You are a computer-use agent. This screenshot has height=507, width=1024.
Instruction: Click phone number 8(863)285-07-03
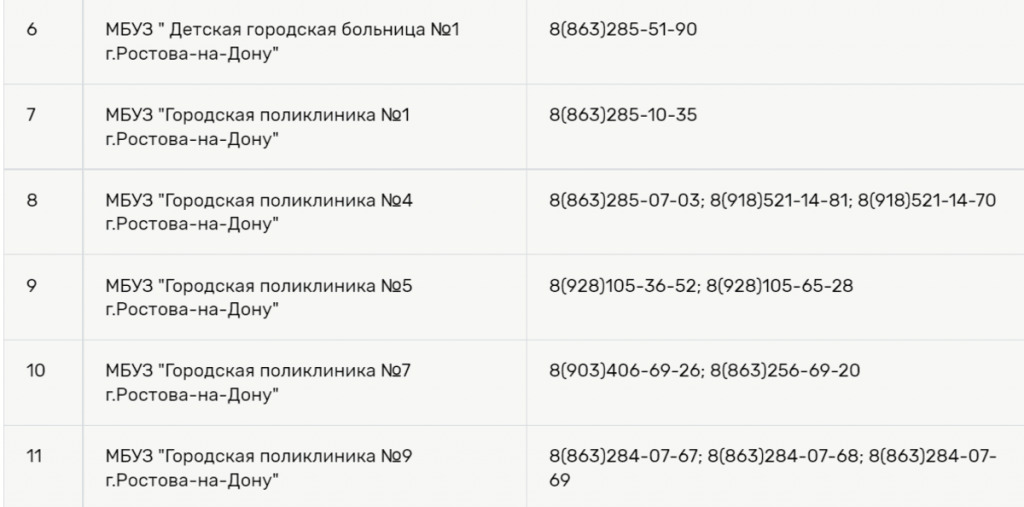(x=624, y=200)
